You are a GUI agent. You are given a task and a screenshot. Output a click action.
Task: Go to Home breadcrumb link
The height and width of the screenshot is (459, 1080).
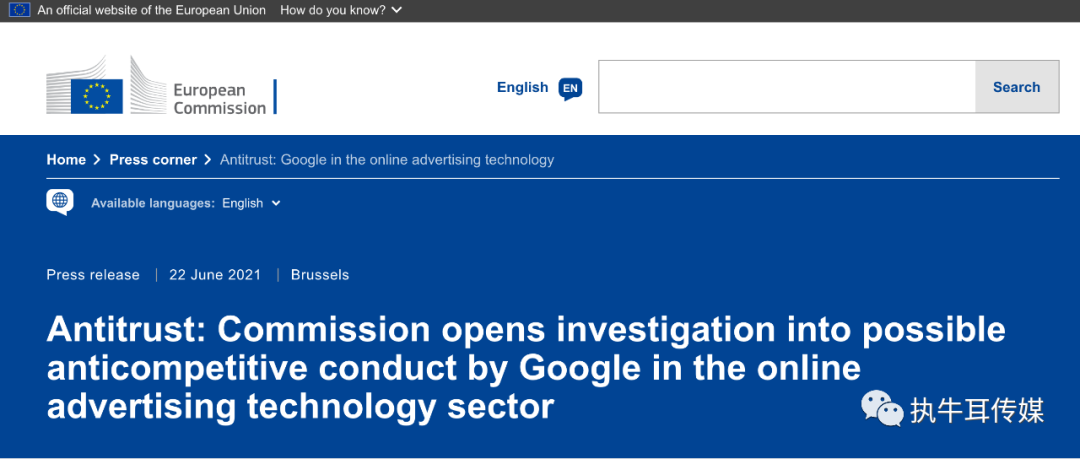tap(66, 160)
